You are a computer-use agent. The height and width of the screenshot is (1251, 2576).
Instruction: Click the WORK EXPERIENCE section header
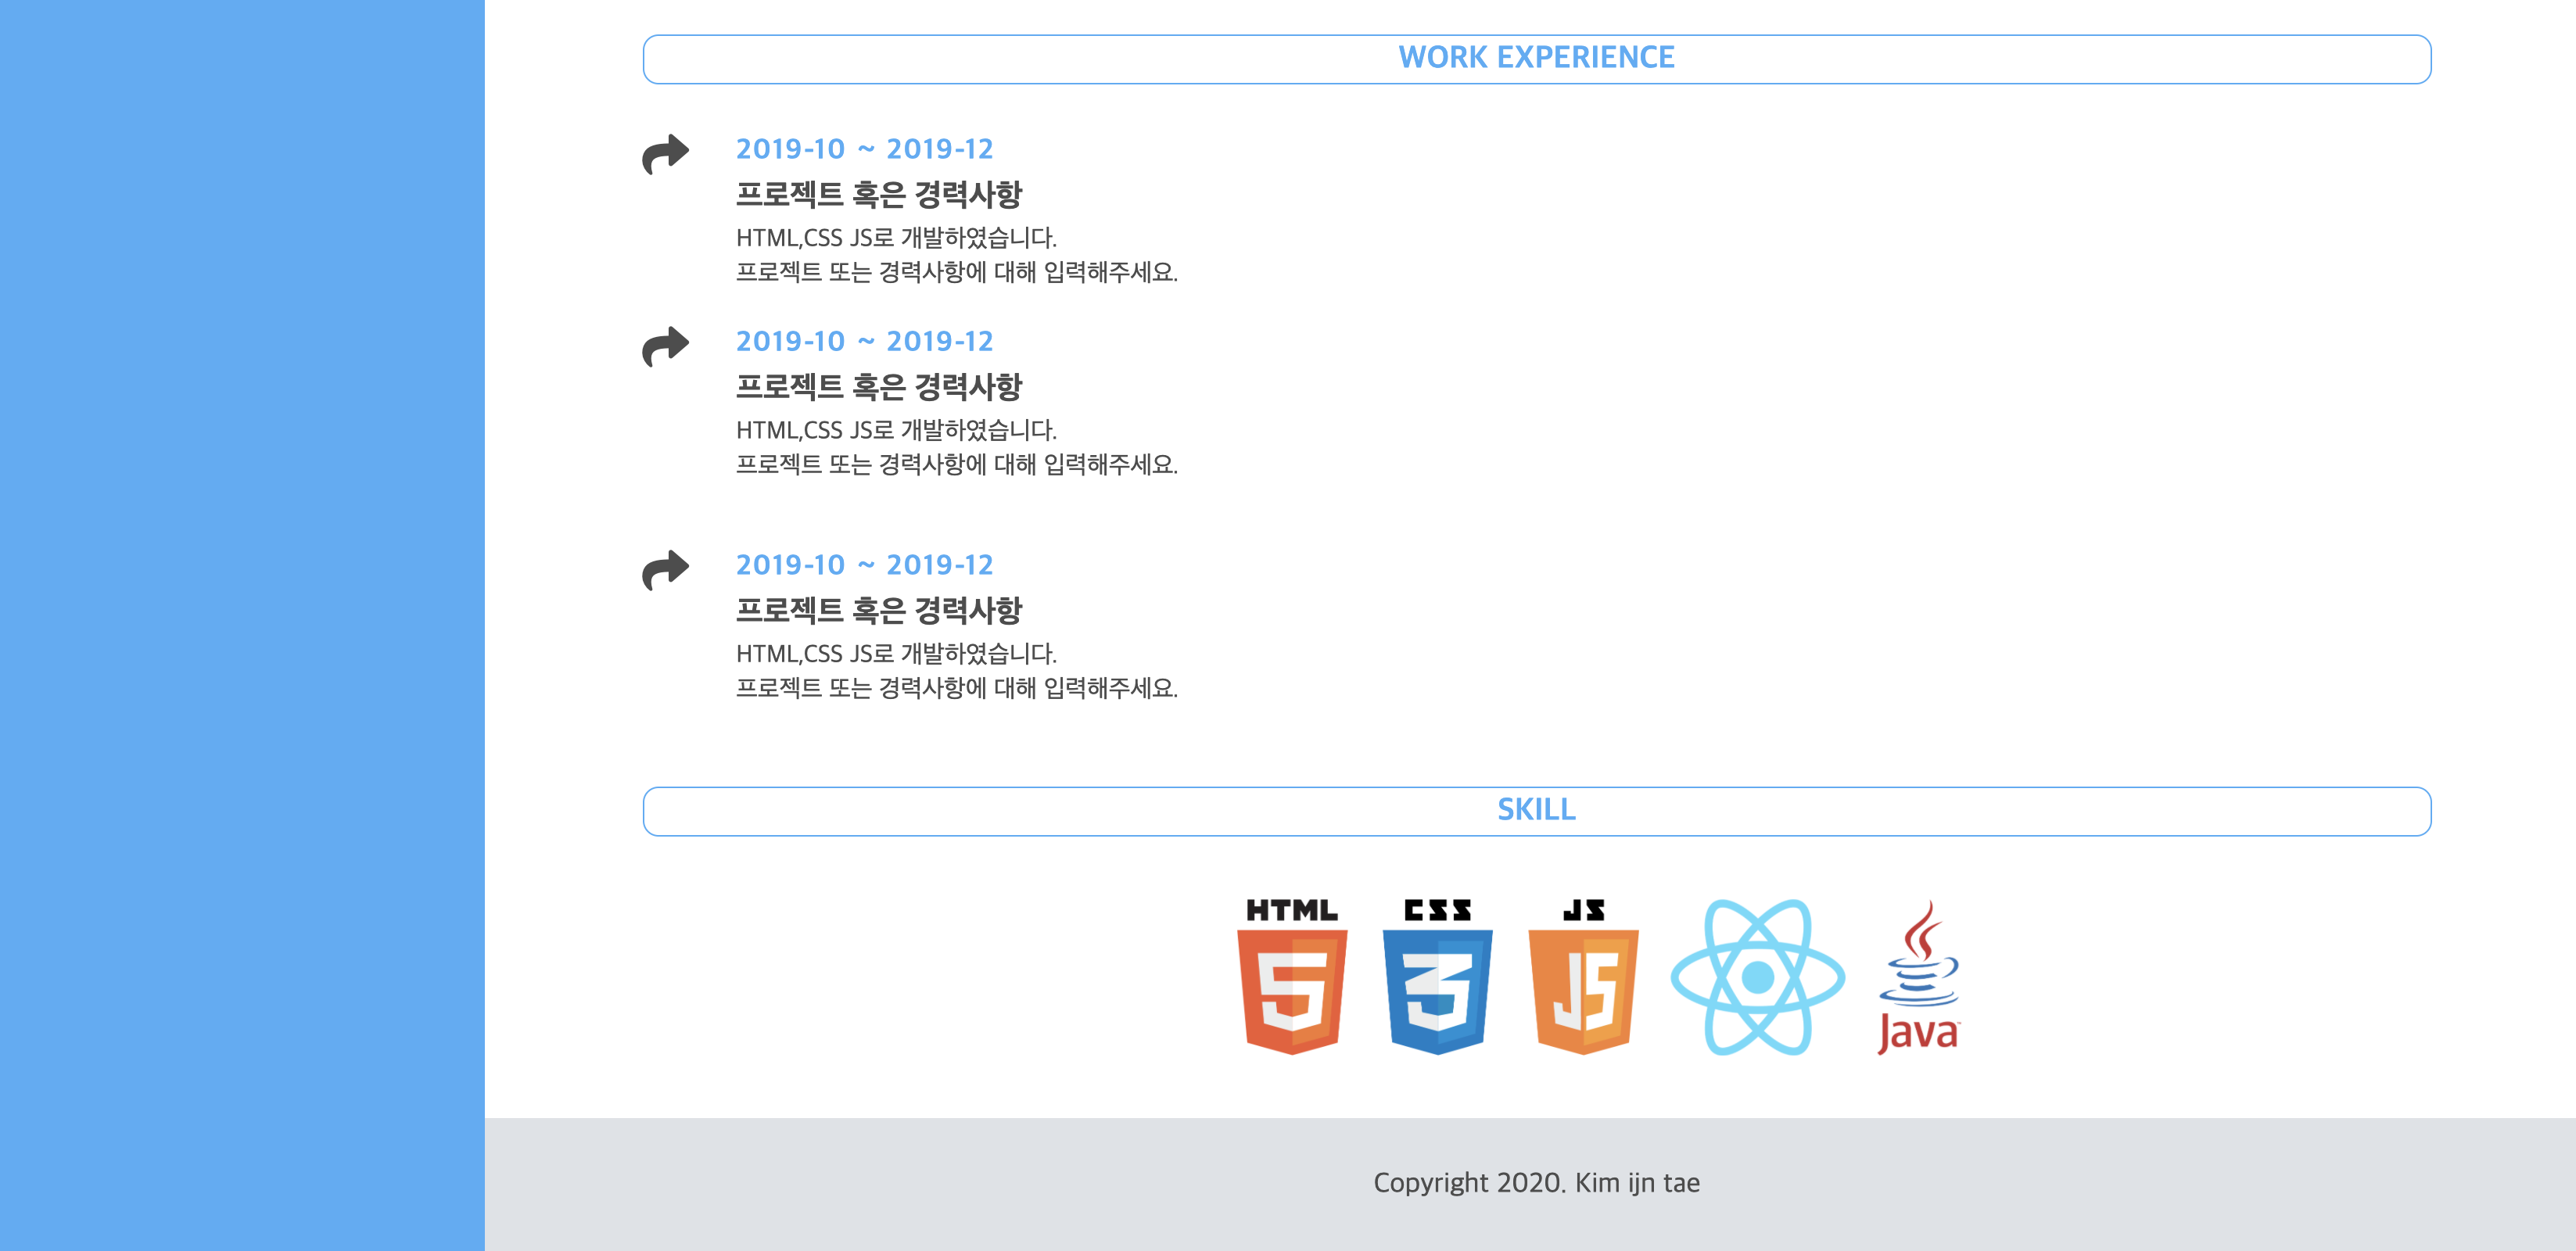coord(1536,58)
